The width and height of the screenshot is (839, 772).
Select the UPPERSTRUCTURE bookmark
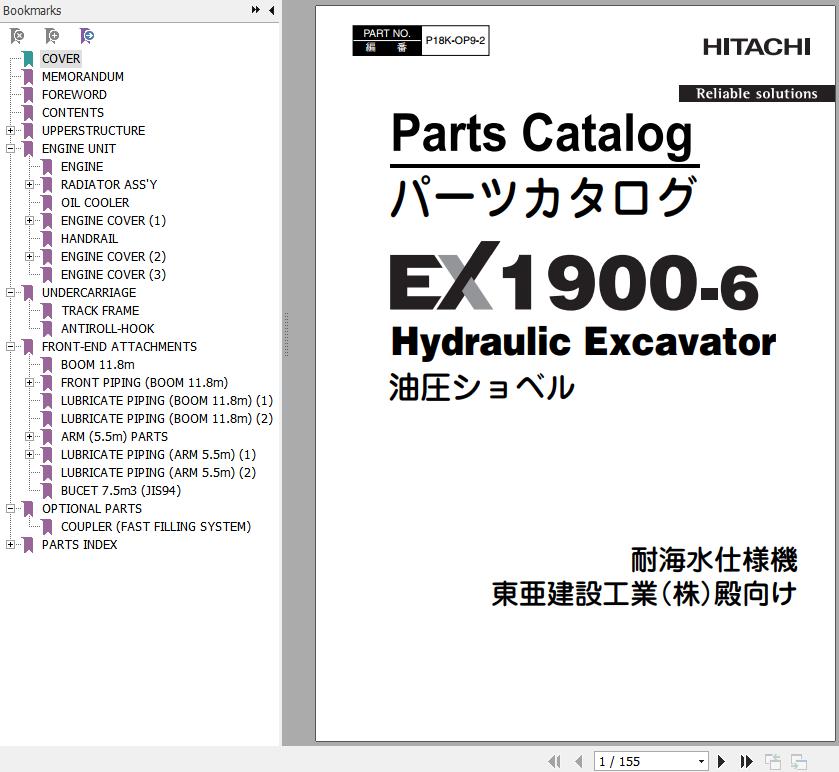[x=94, y=131]
